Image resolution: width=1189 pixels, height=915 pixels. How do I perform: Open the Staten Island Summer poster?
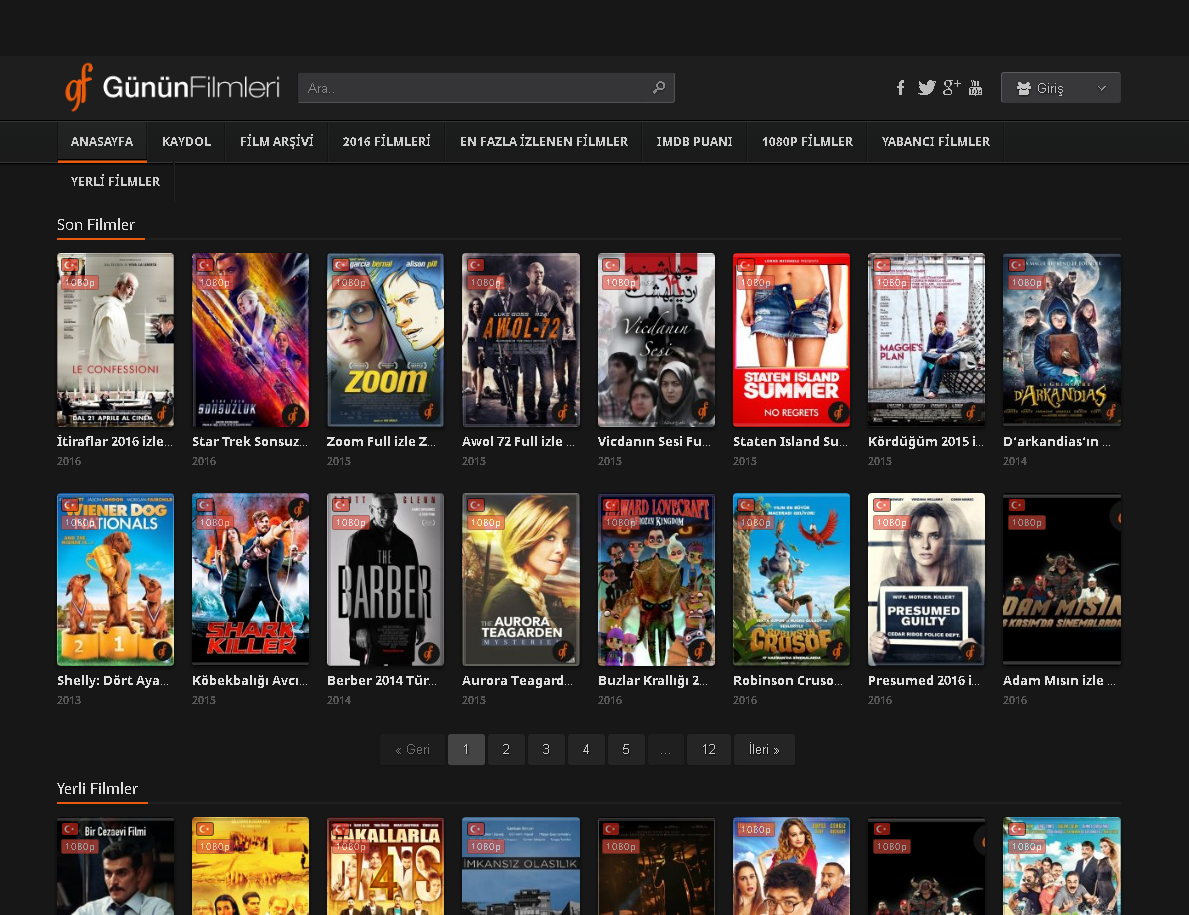coord(791,340)
